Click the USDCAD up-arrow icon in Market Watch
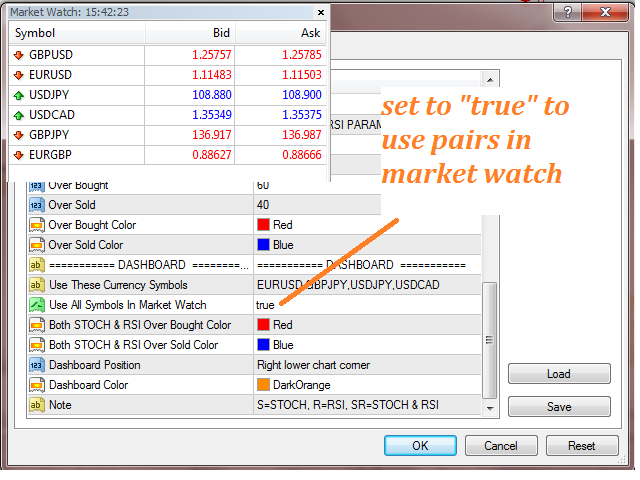 pyautogui.click(x=18, y=115)
